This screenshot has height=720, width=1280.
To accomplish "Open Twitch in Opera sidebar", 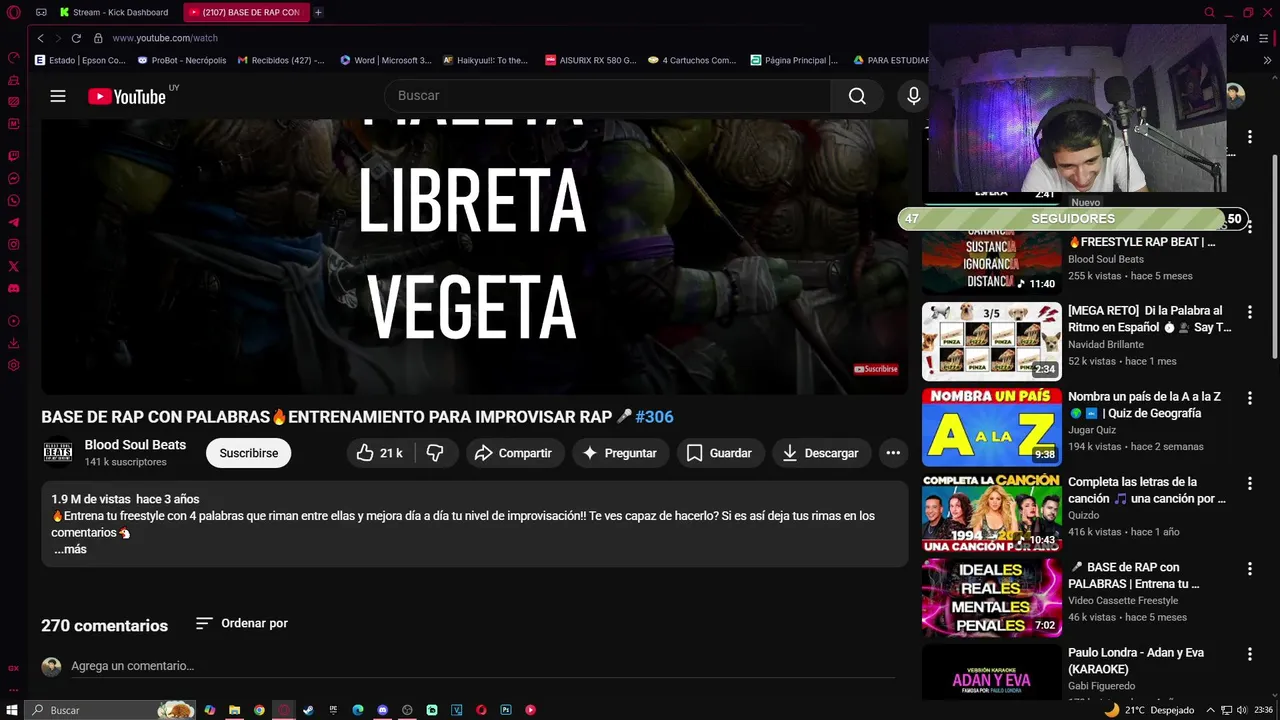I will click(x=13, y=156).
